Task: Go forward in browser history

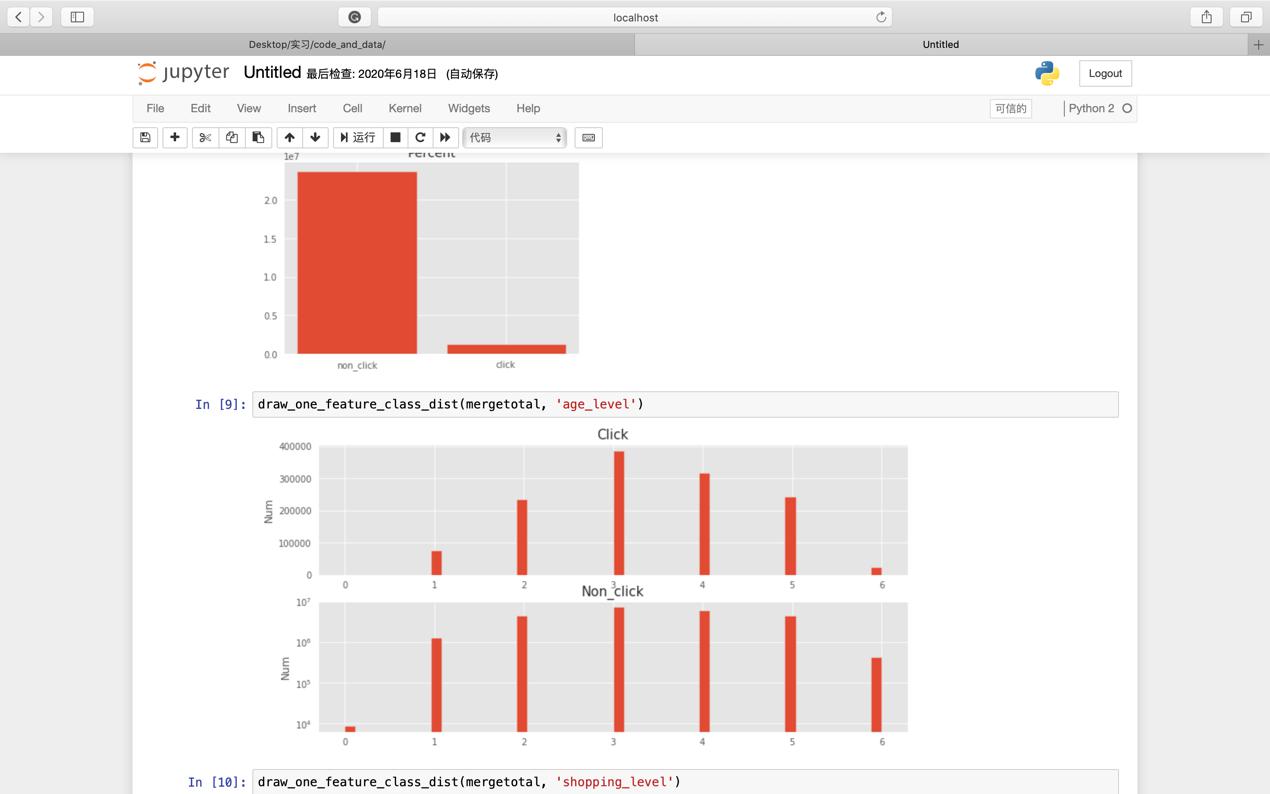Action: (42, 17)
